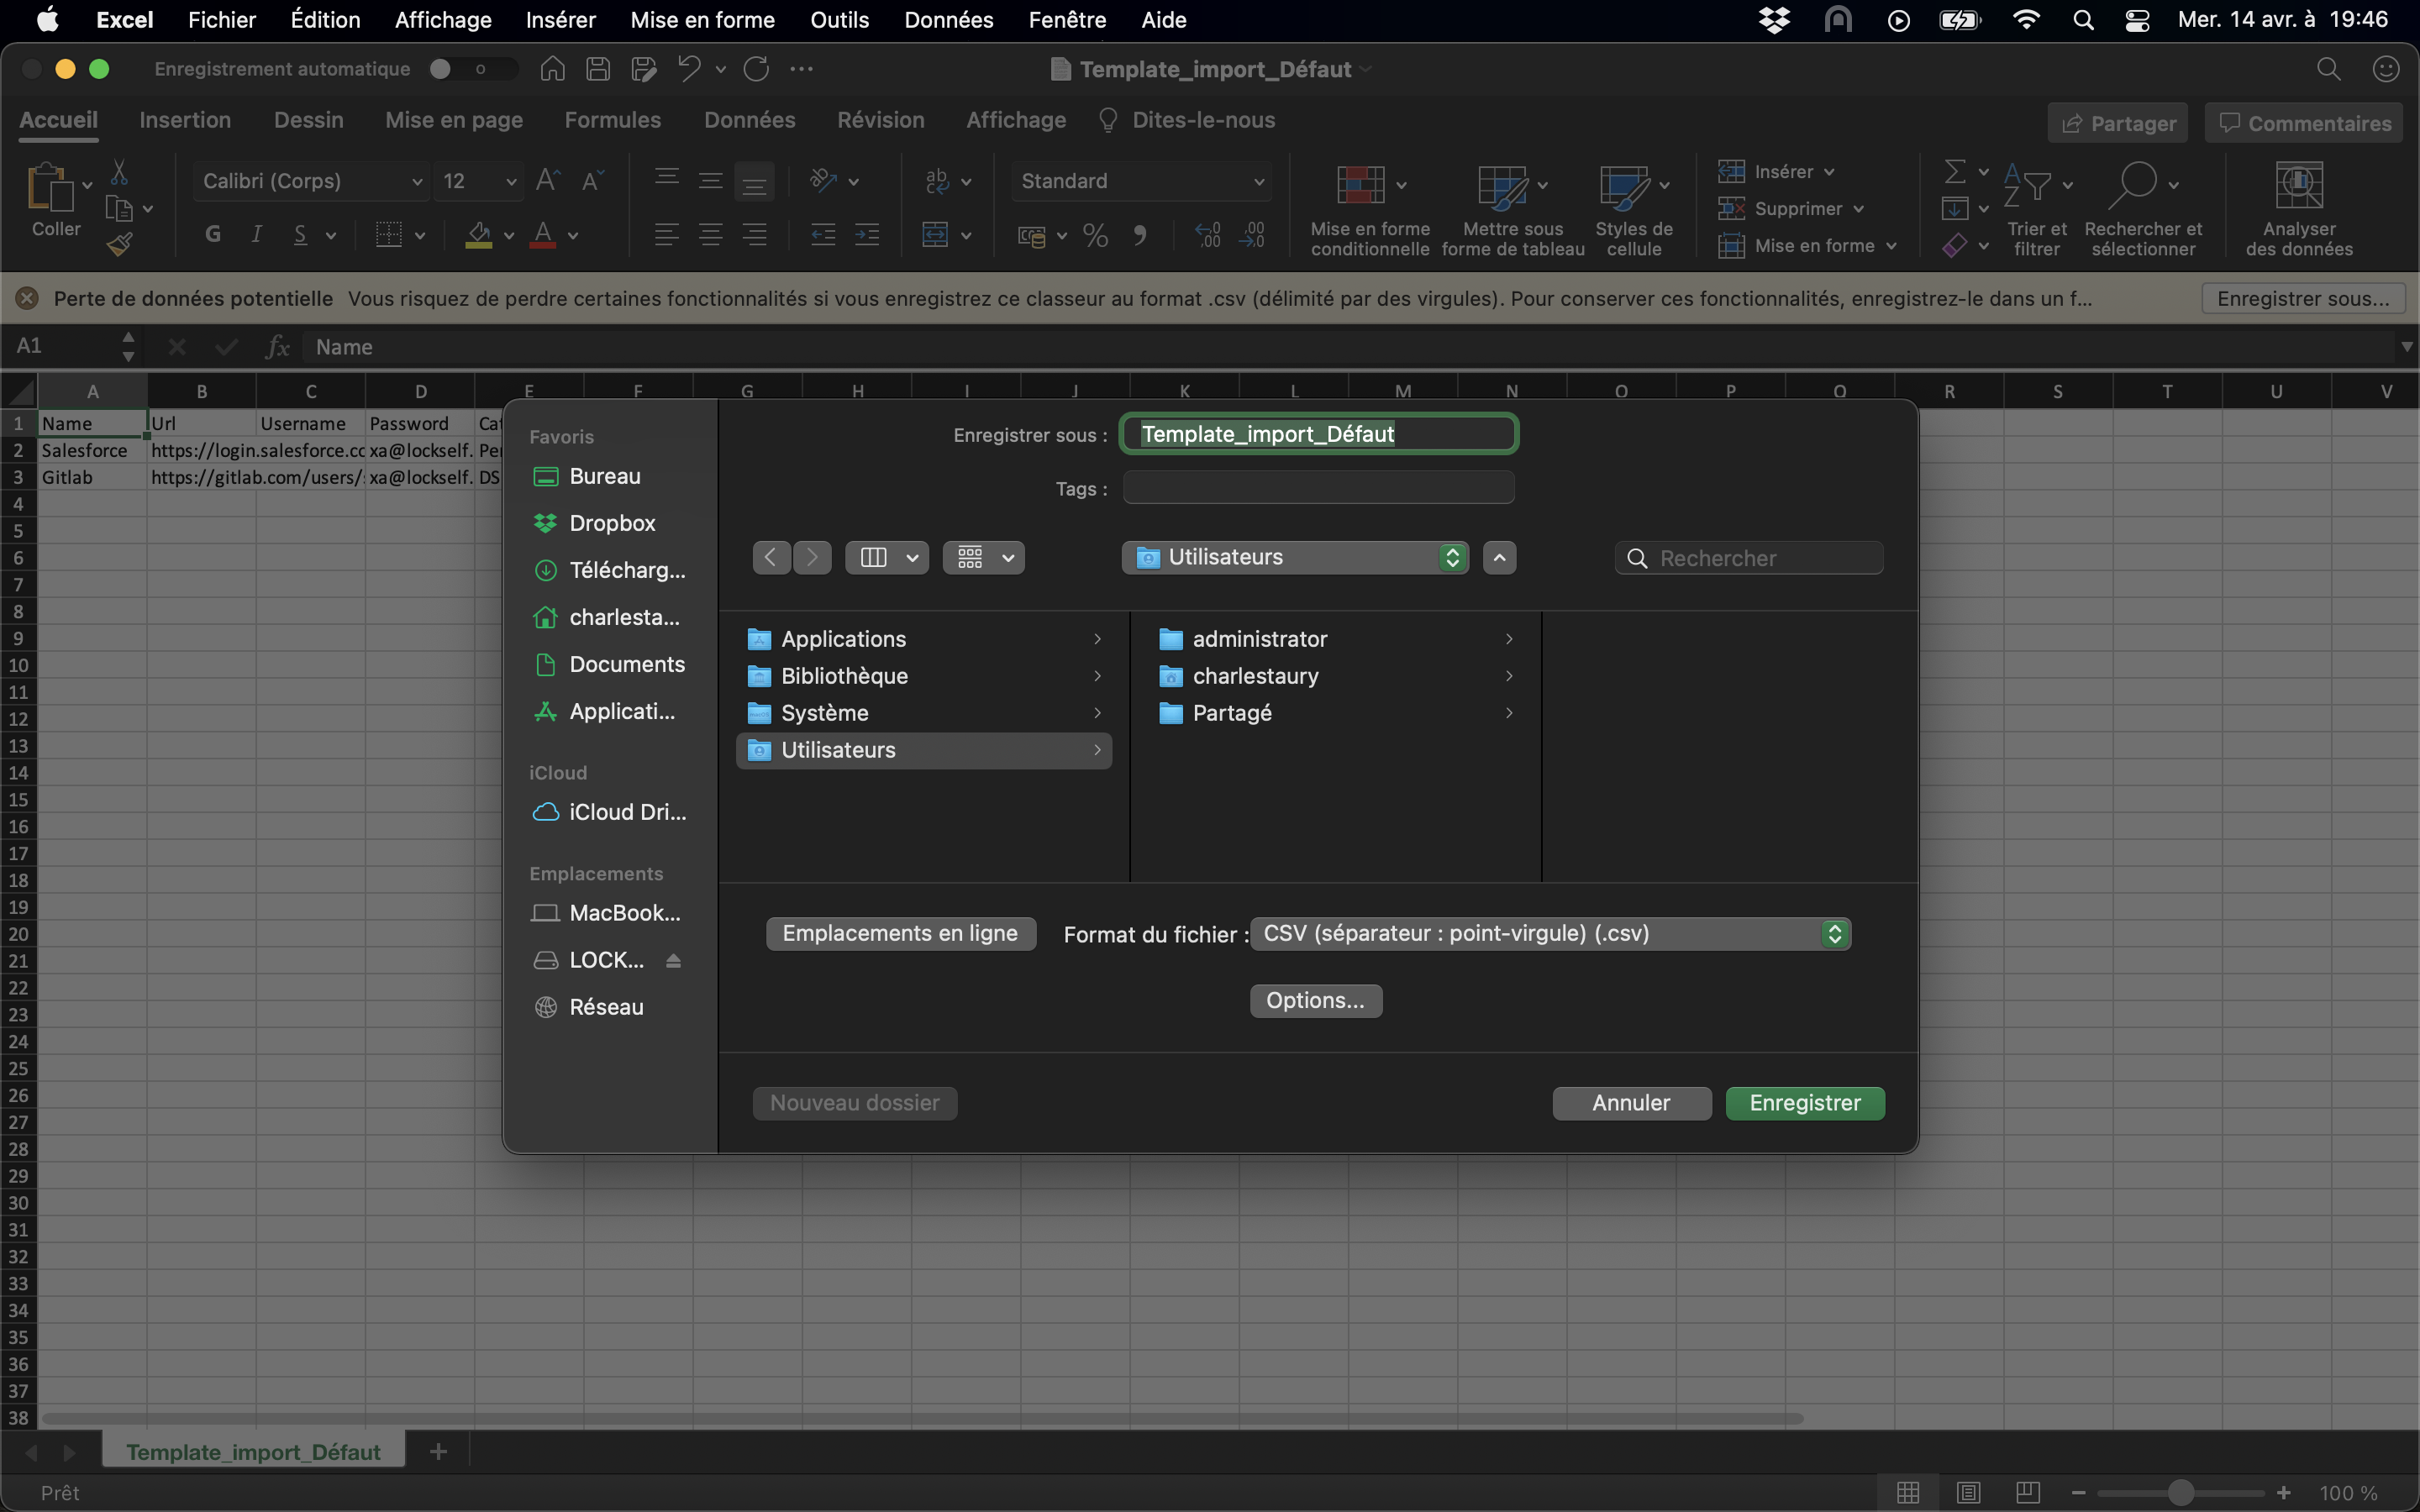
Task: Click the scissors cut icon
Action: click(x=119, y=172)
